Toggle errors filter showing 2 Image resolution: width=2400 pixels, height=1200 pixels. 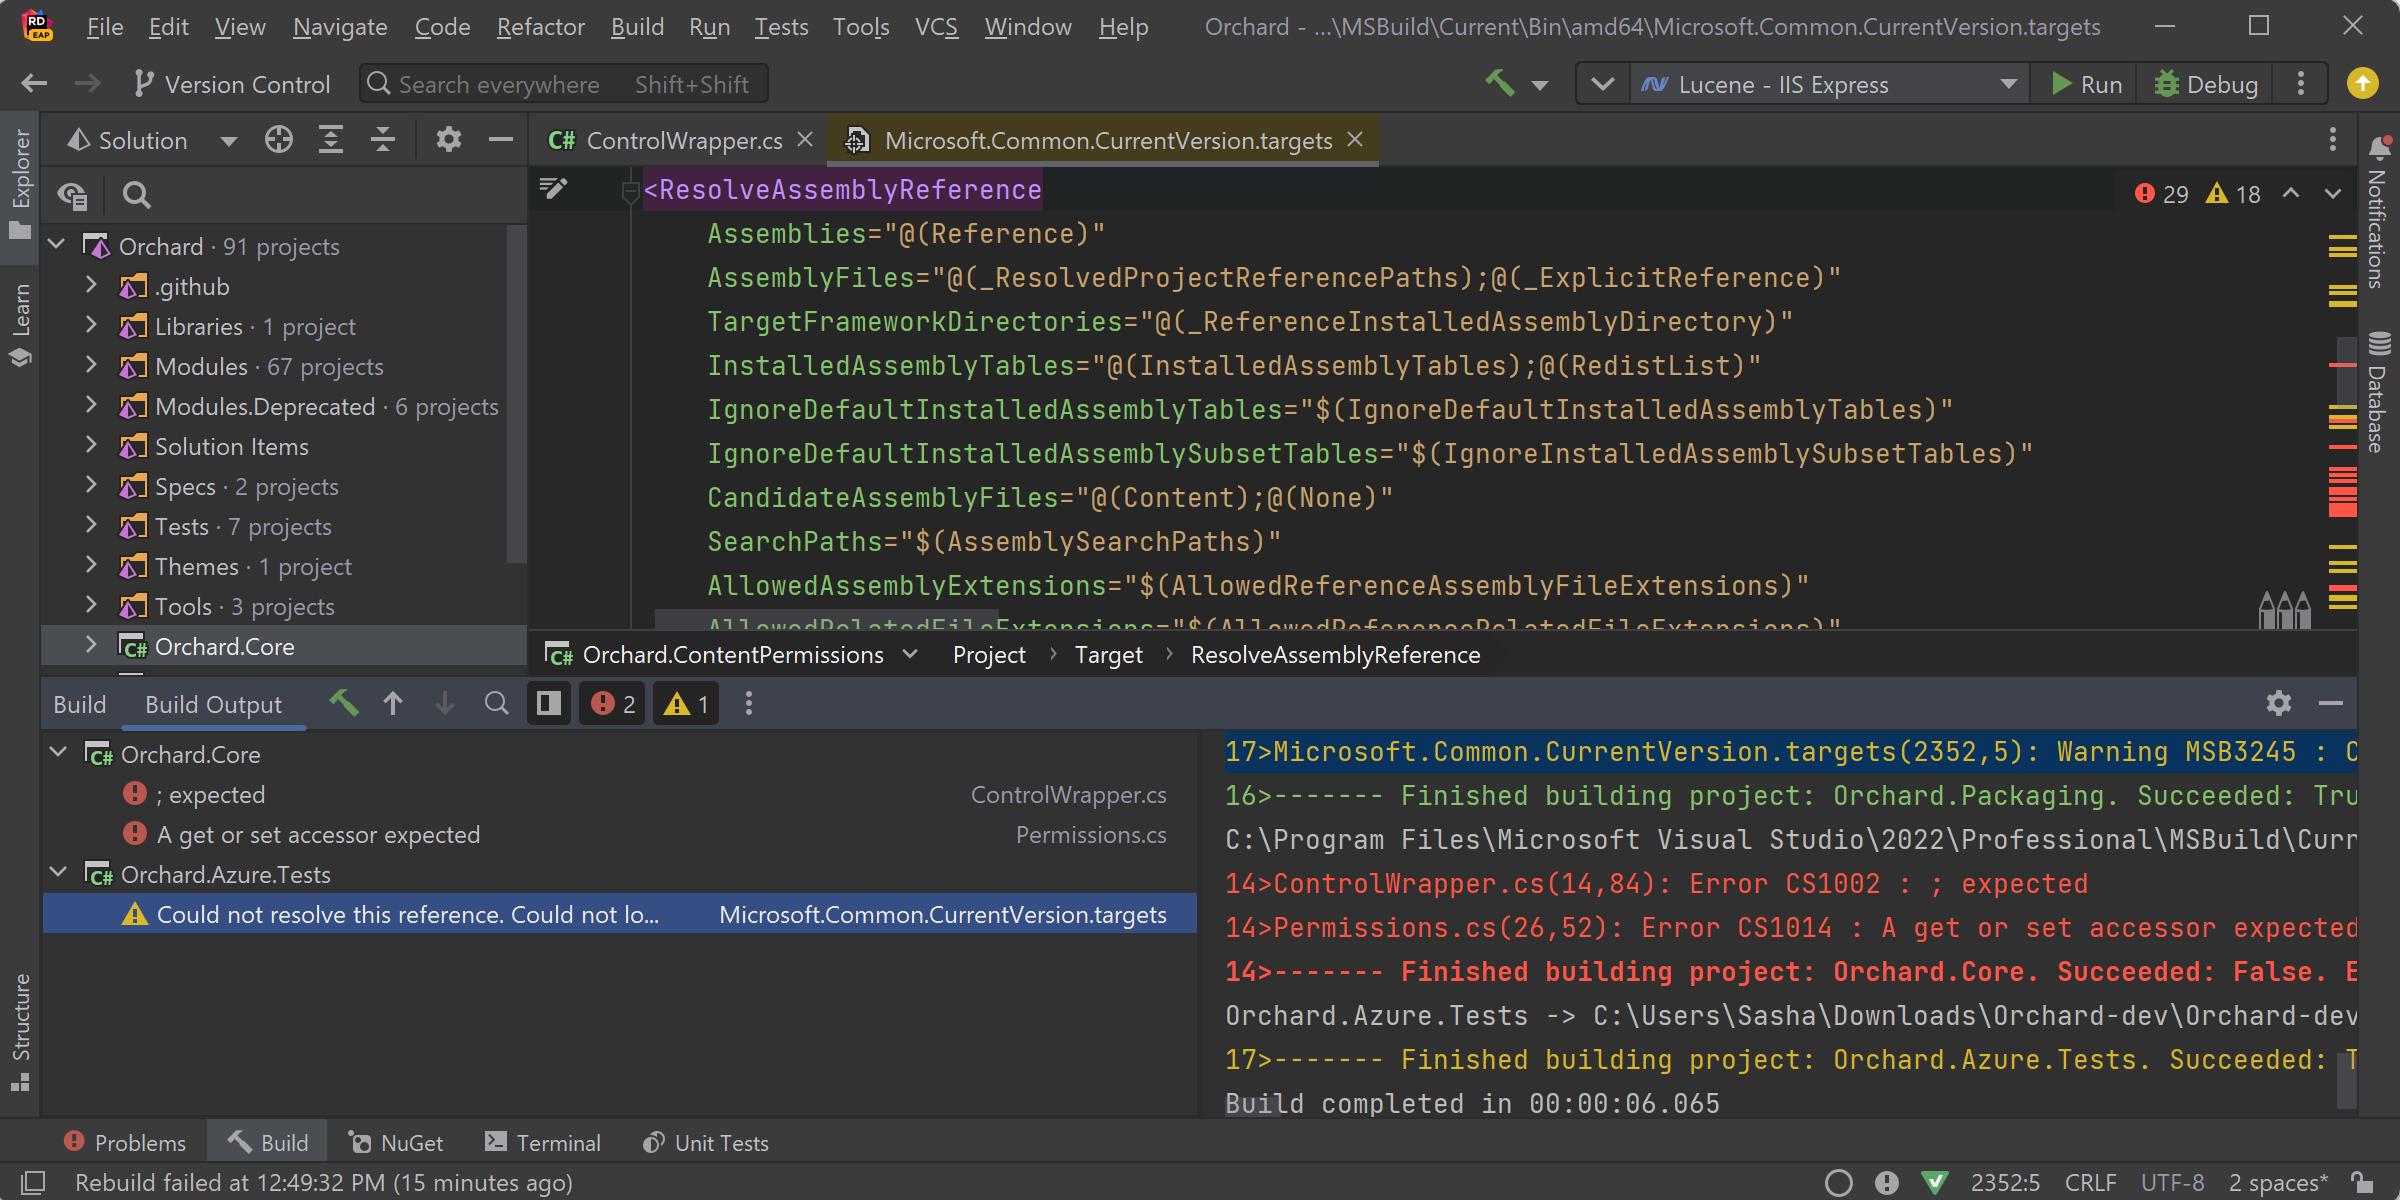click(x=613, y=704)
